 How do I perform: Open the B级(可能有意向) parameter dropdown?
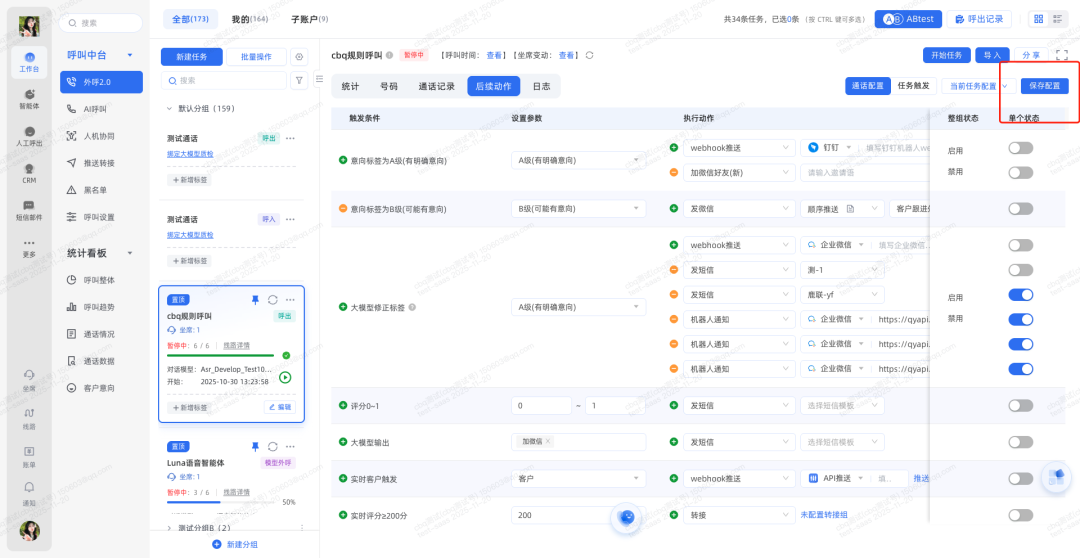click(578, 209)
